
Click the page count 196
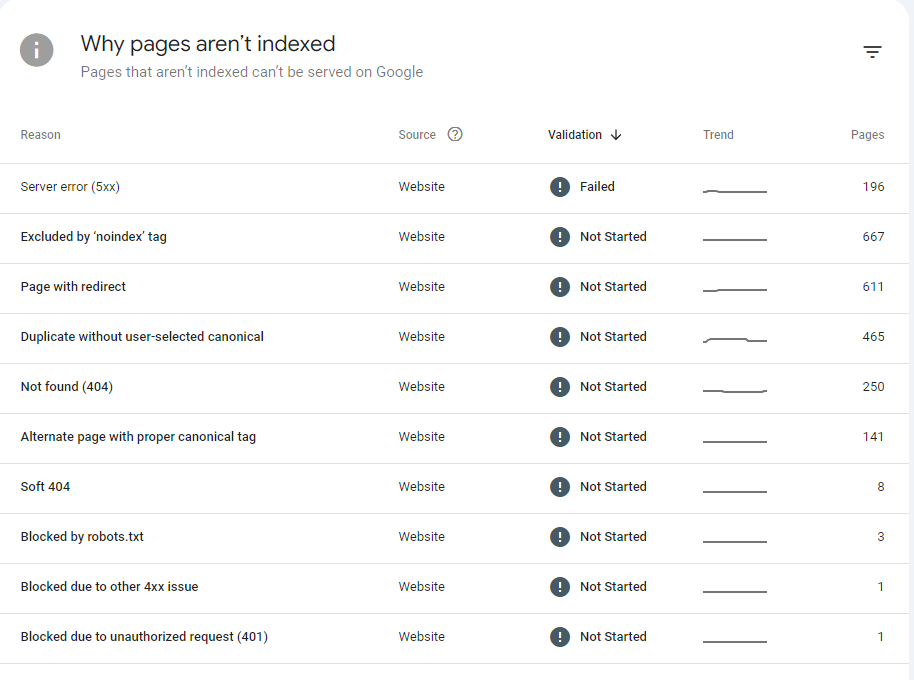873,186
